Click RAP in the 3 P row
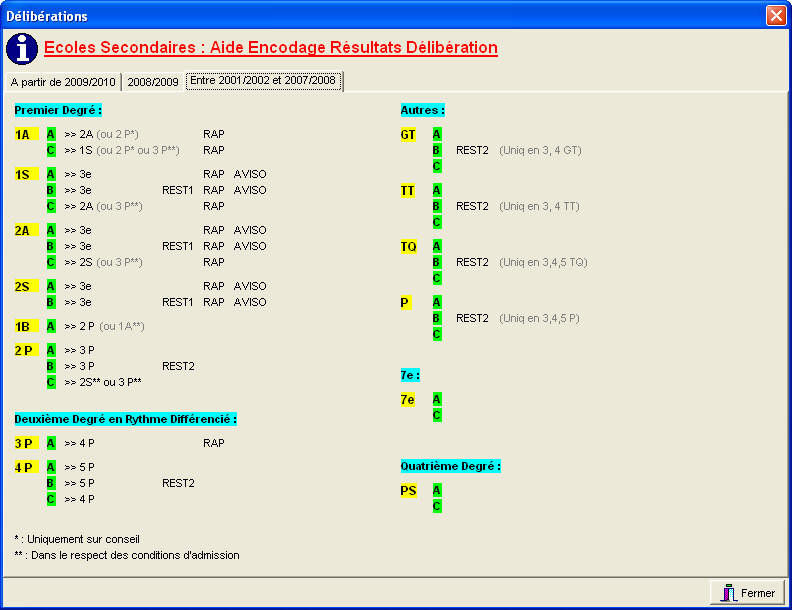This screenshot has width=792, height=610. [214, 443]
